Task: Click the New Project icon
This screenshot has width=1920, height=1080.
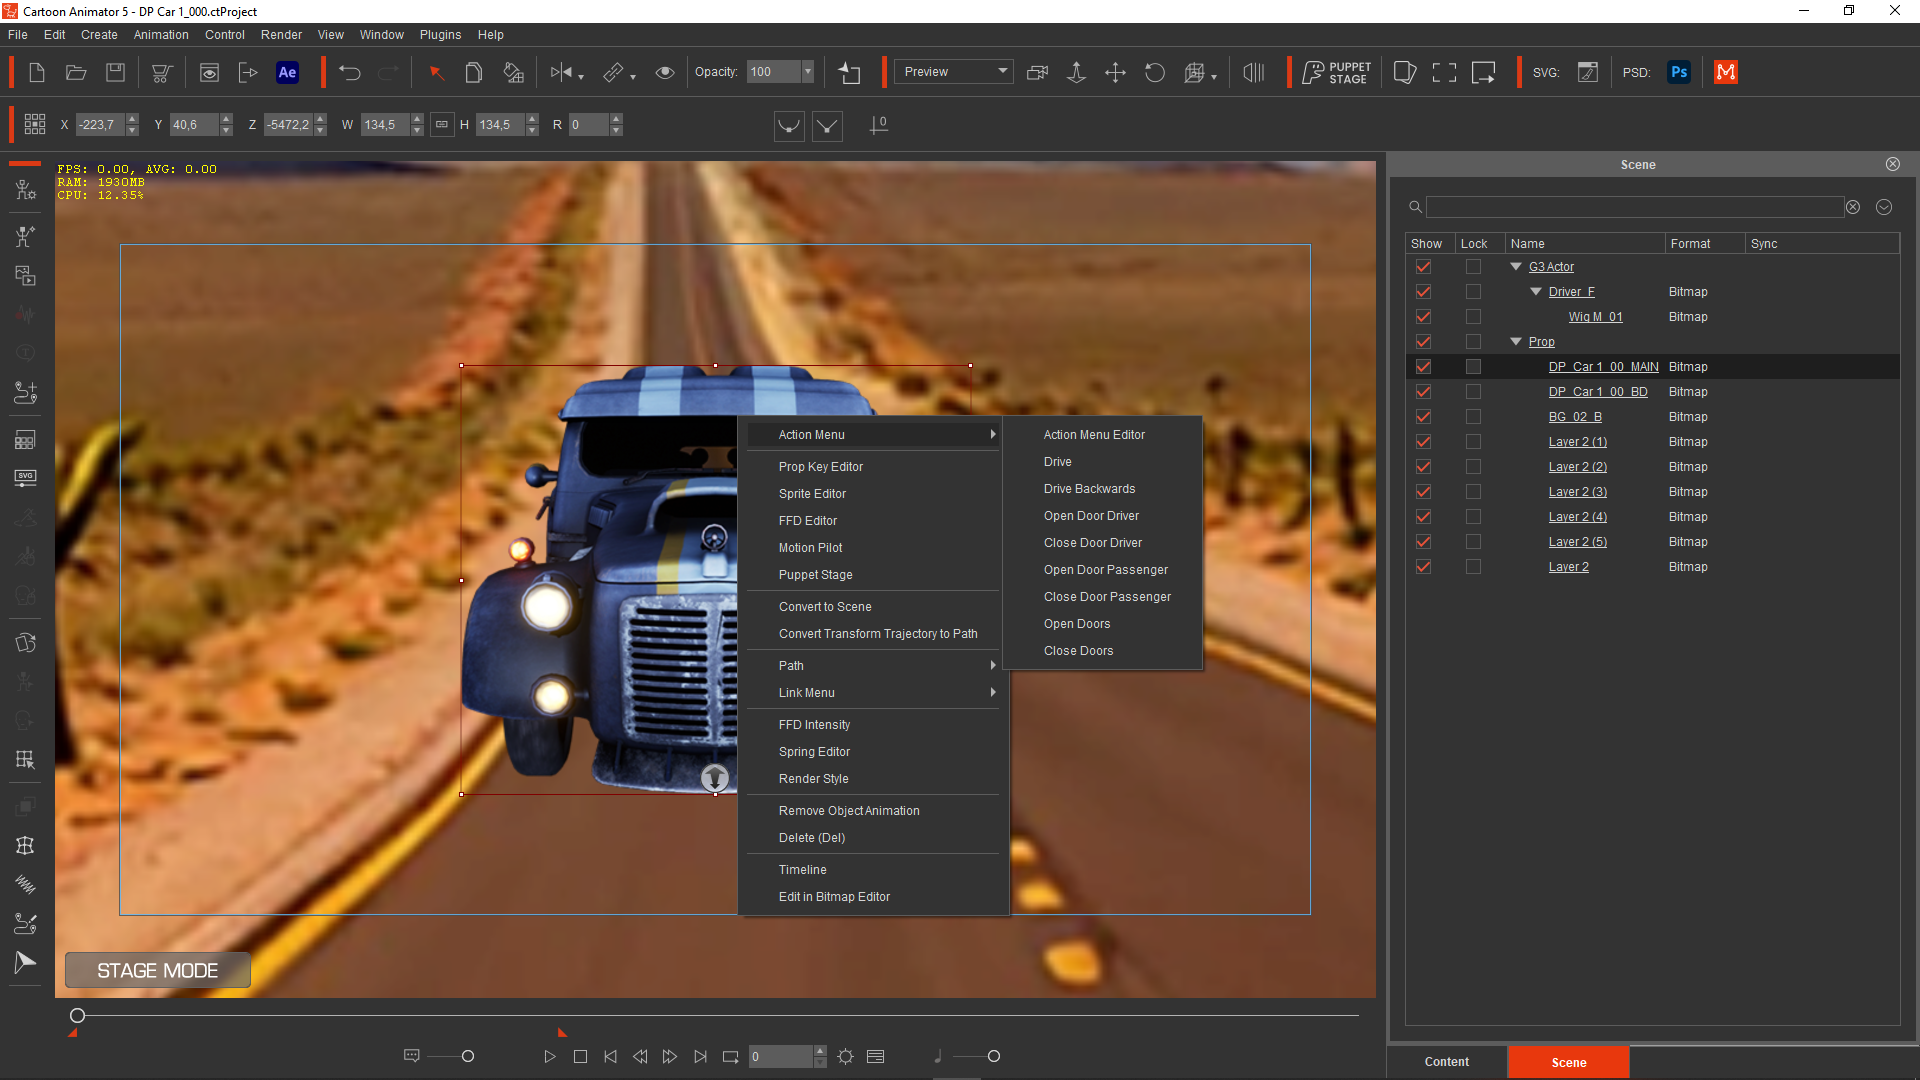Action: [x=37, y=72]
